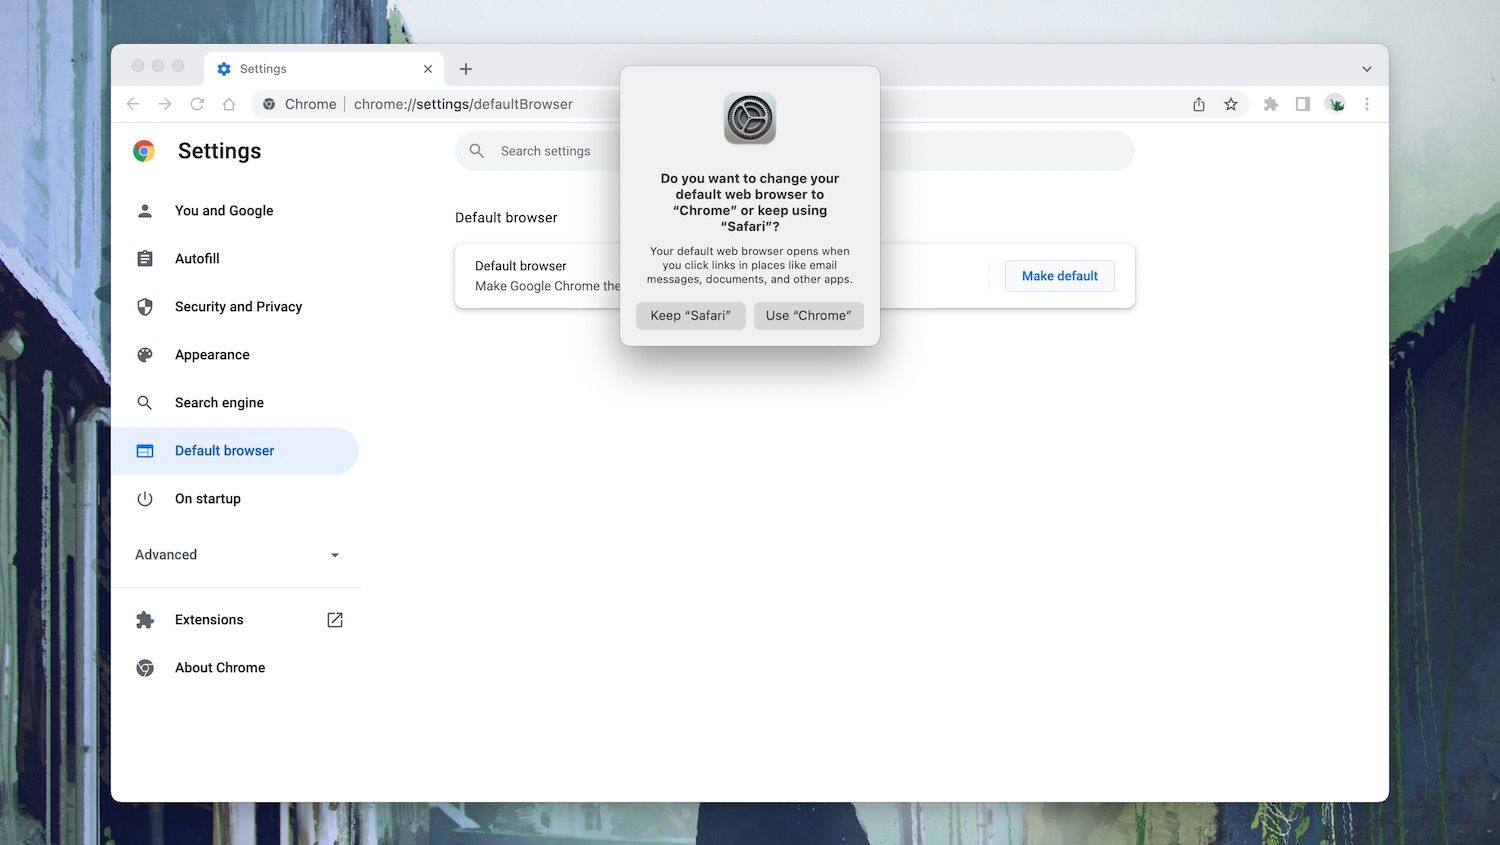The image size is (1500, 845).
Task: Bookmark this page with the star icon
Action: coord(1231,103)
